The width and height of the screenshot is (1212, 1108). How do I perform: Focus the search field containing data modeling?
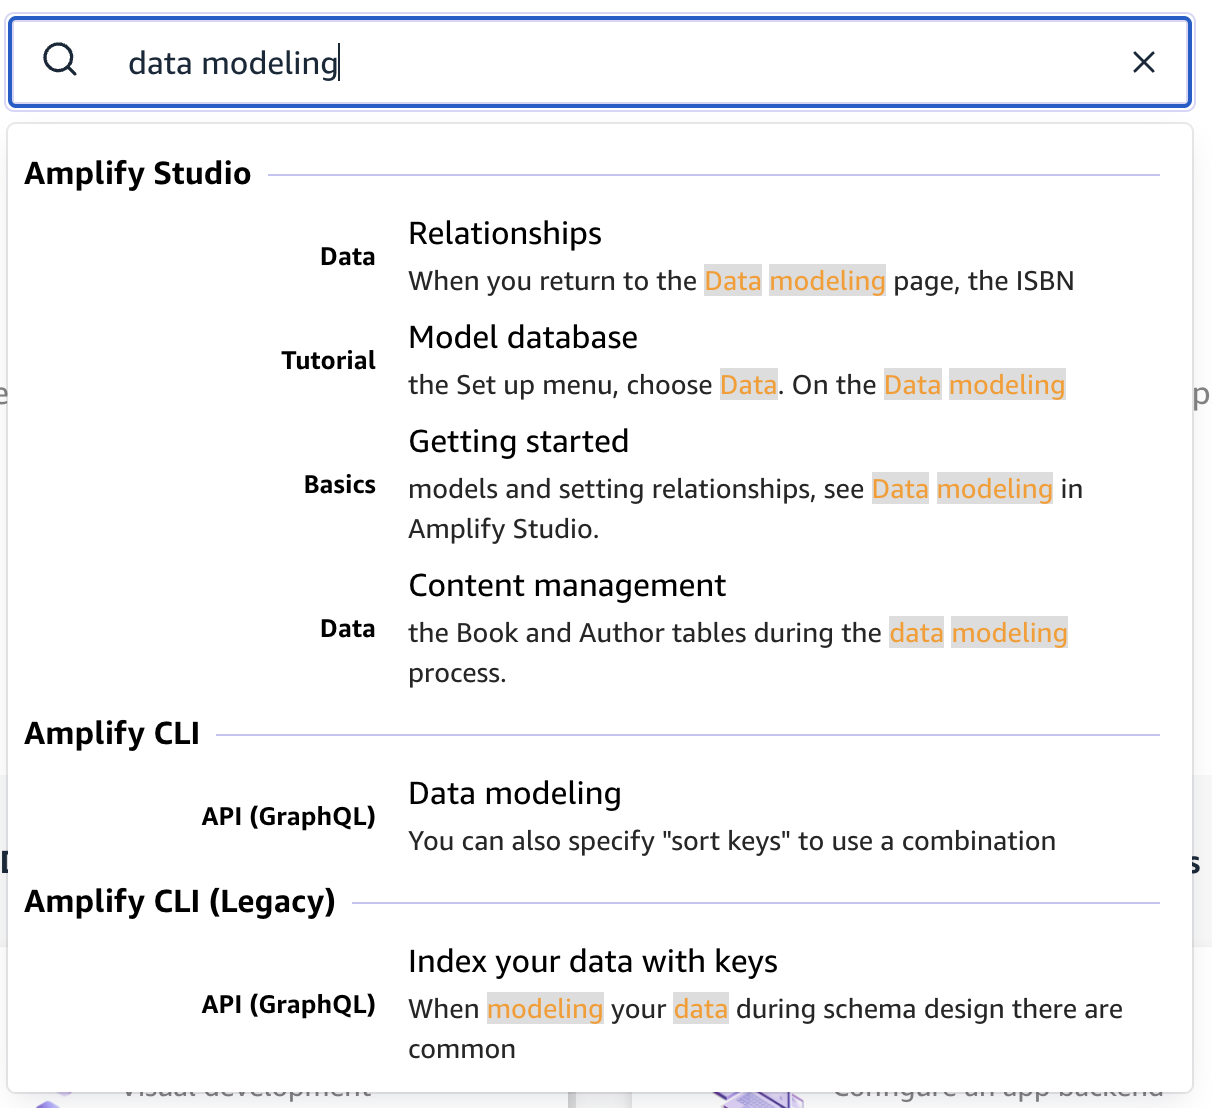pyautogui.click(x=600, y=62)
